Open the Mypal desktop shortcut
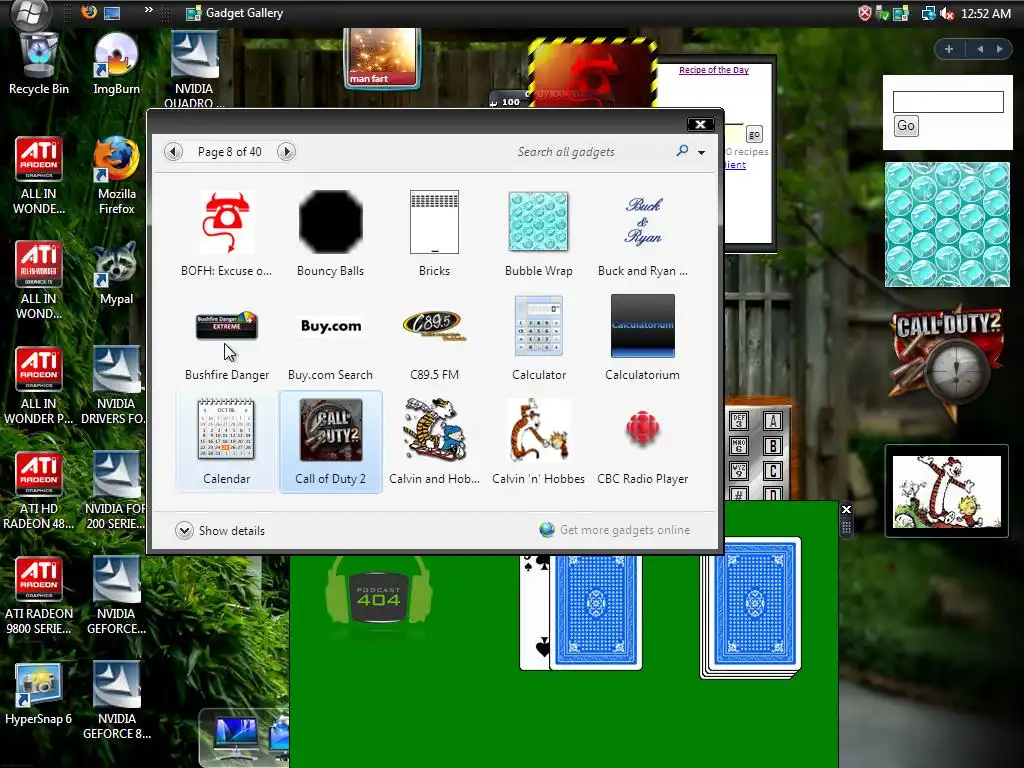The width and height of the screenshot is (1024, 768). pyautogui.click(x=116, y=273)
